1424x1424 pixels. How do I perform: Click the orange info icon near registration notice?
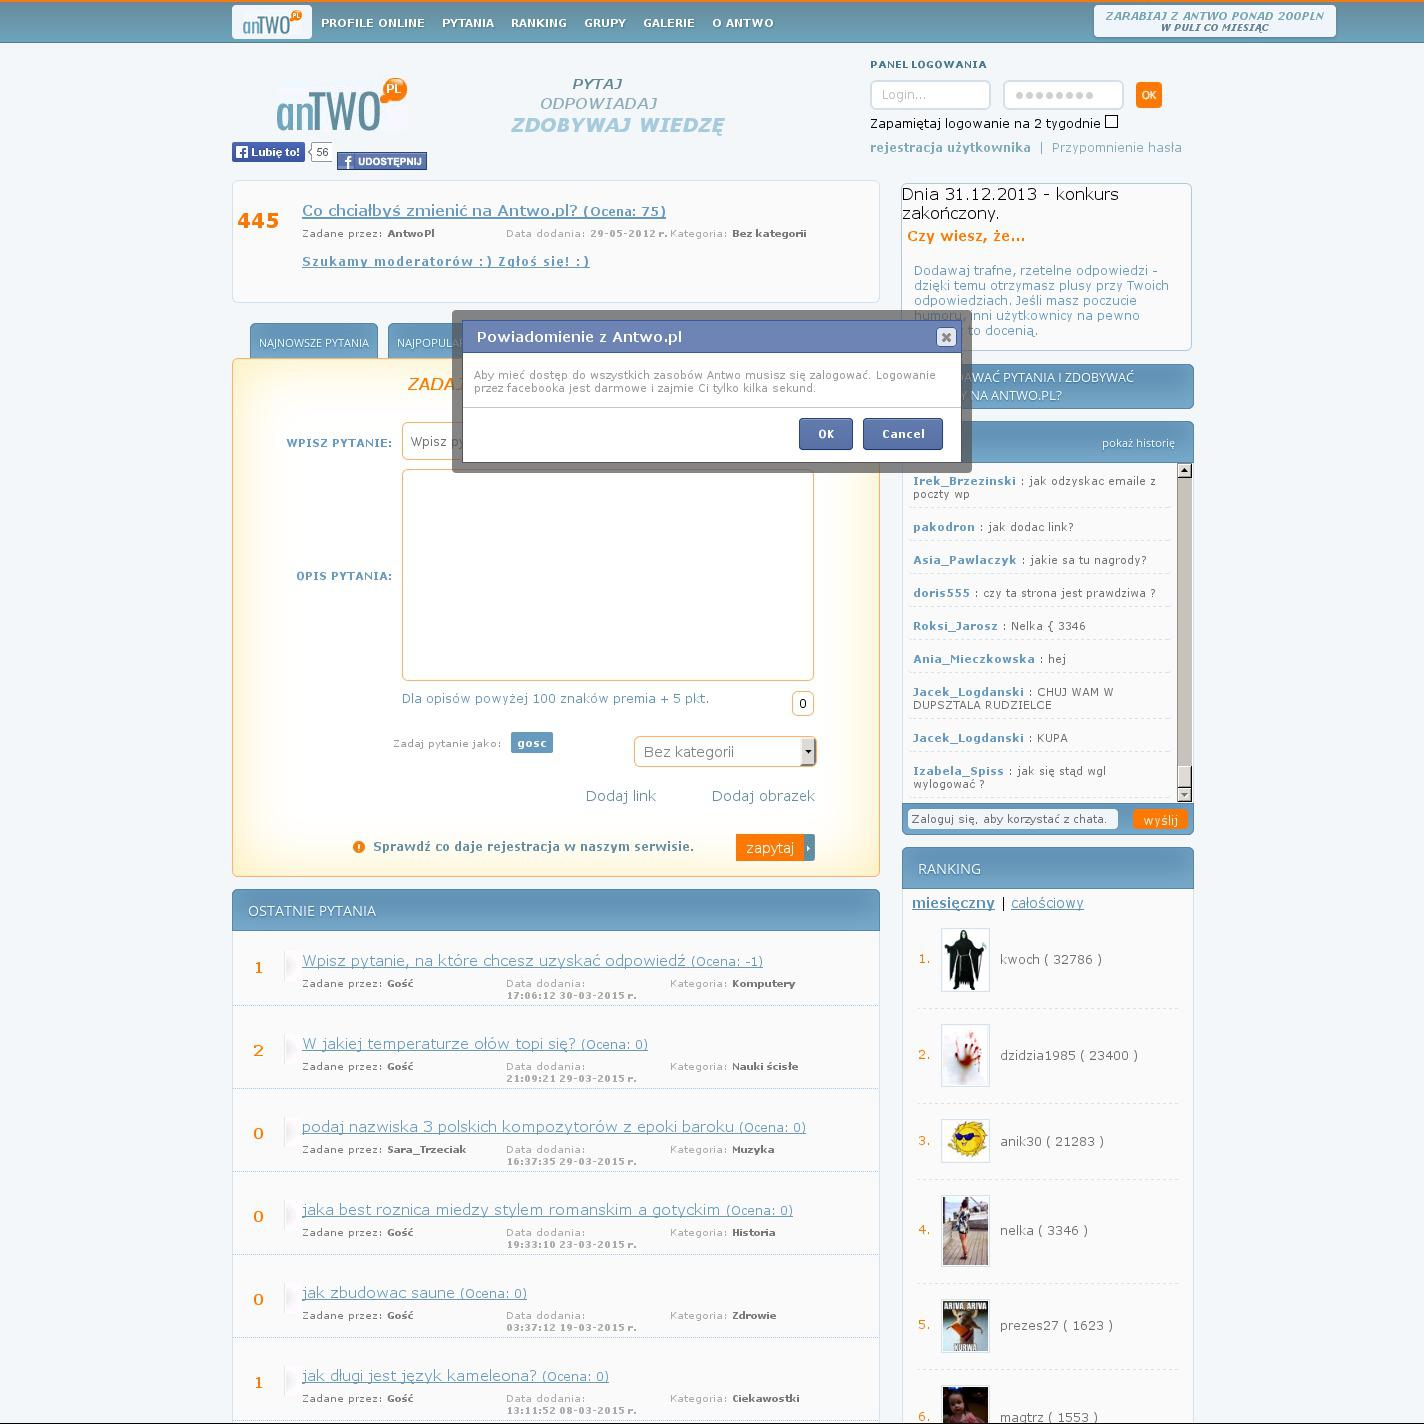(359, 847)
